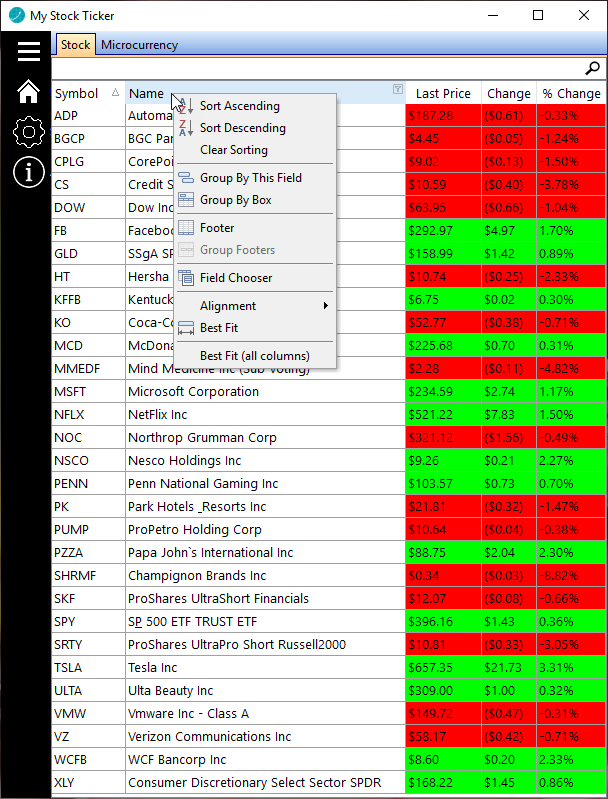Screen dimensions: 608x799
Task: Maximize the My Stock Ticker window
Action: [x=538, y=15]
